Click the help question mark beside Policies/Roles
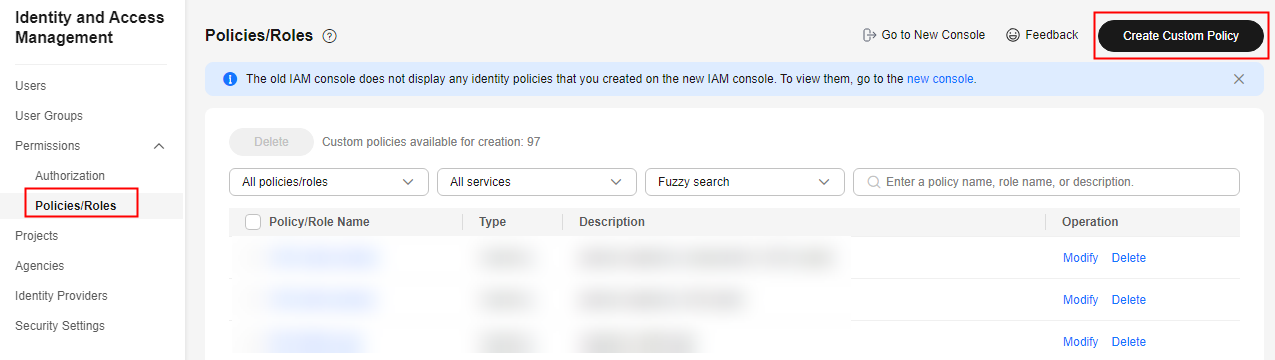The image size is (1275, 360). point(329,36)
